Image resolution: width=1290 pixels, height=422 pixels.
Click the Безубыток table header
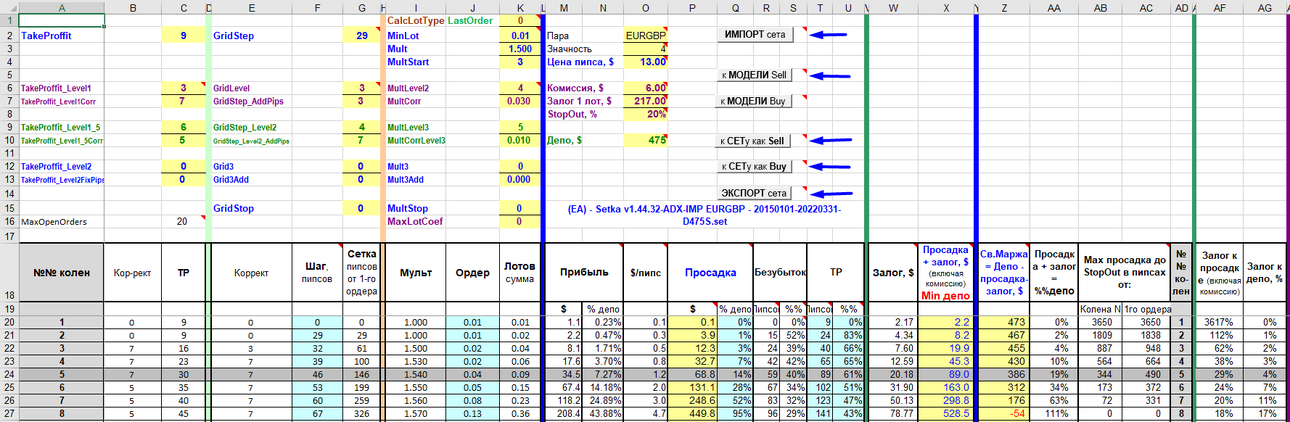click(x=781, y=272)
